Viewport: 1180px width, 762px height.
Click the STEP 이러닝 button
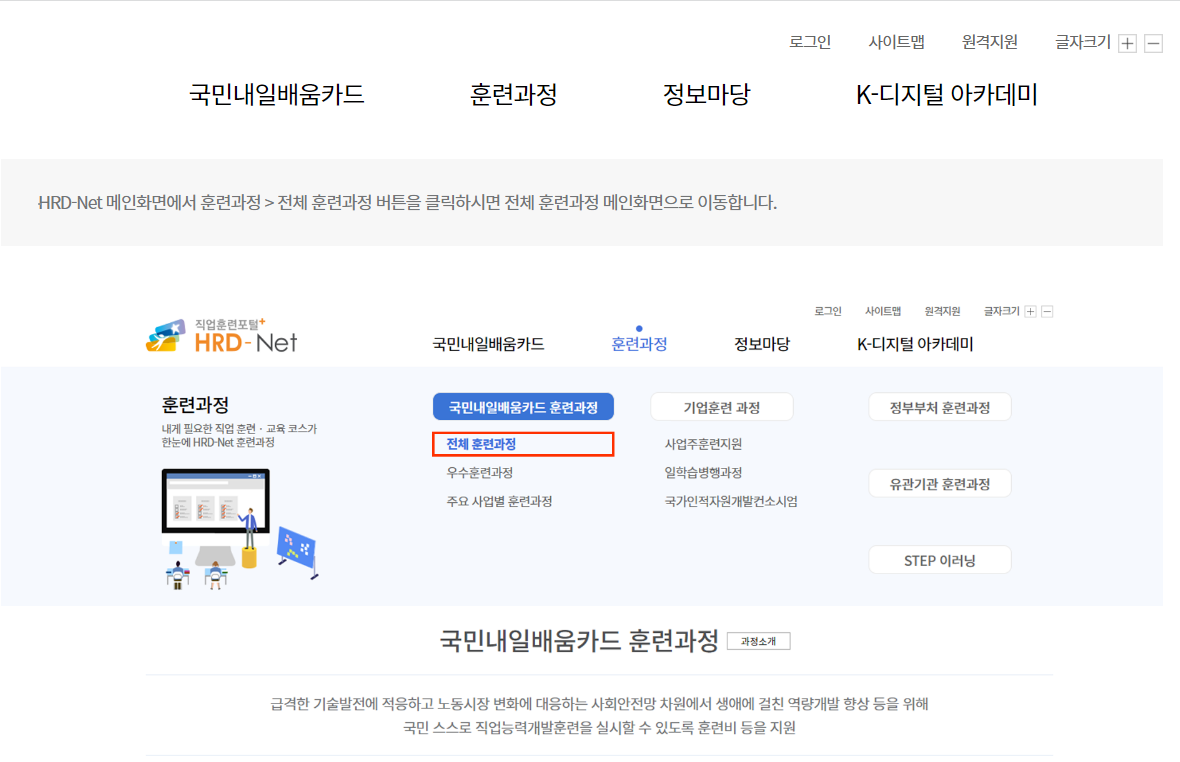(x=939, y=559)
